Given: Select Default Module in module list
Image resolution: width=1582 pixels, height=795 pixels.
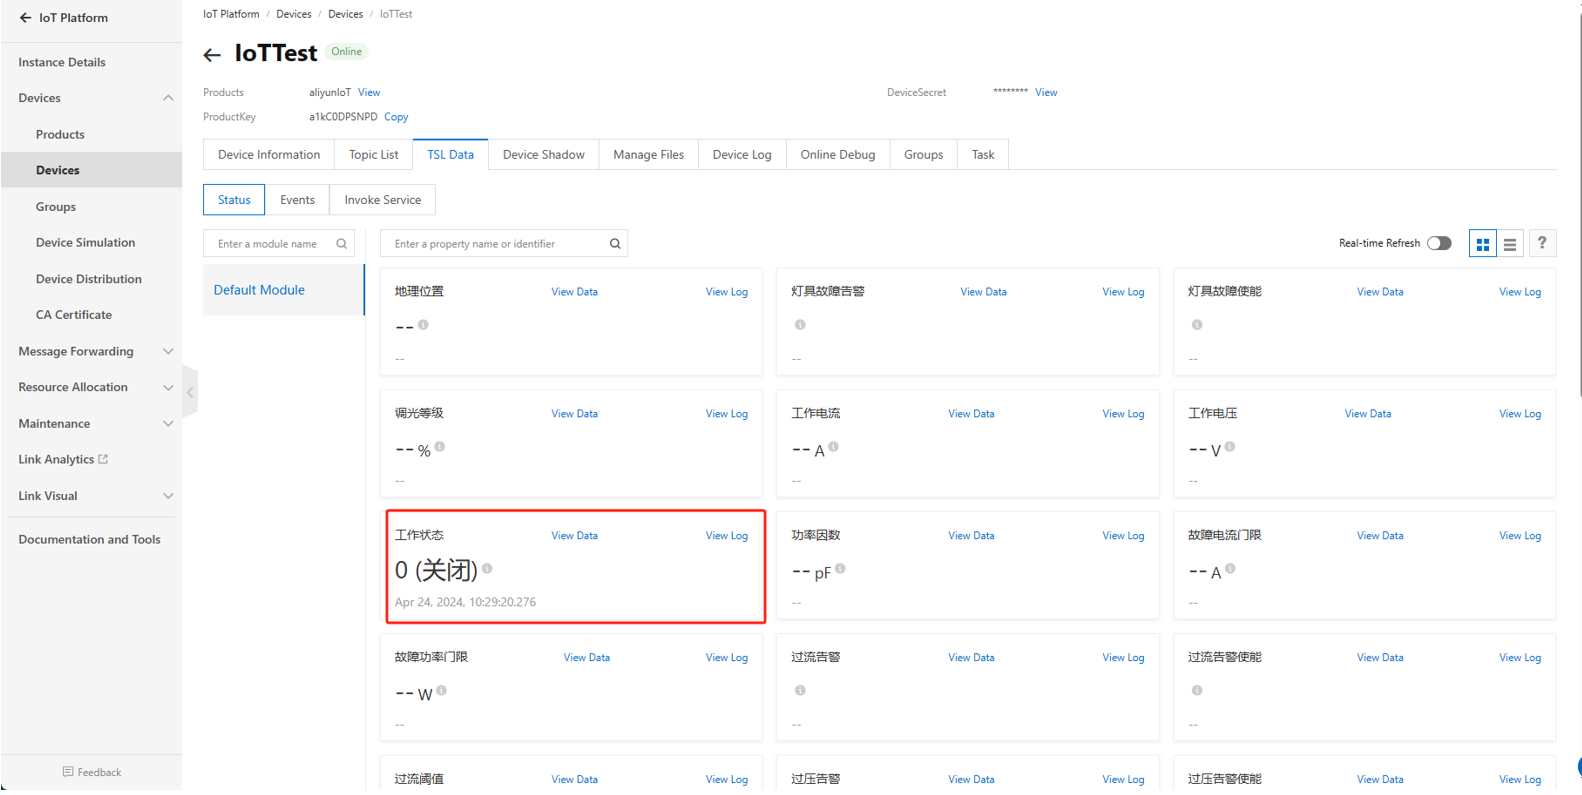Looking at the screenshot, I should click(259, 290).
